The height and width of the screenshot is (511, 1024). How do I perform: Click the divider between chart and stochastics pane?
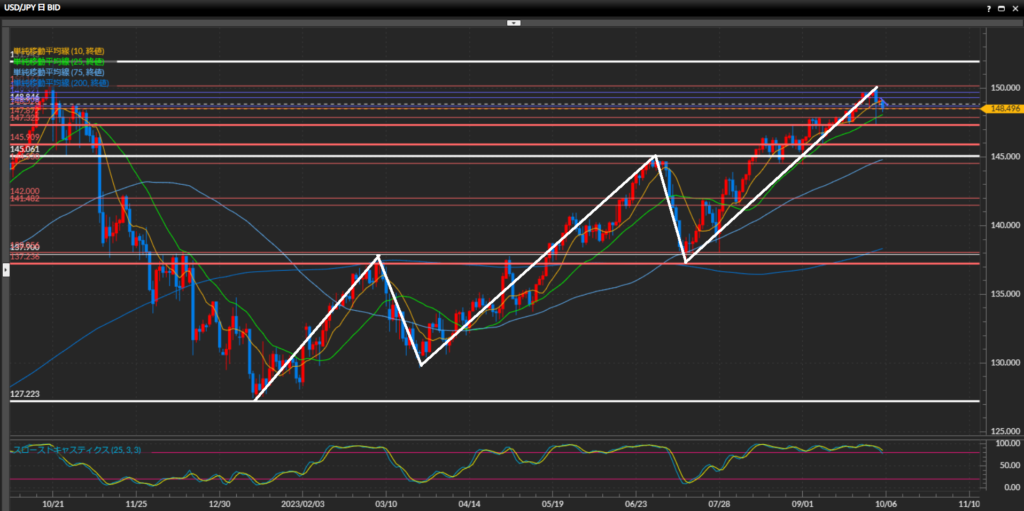pyautogui.click(x=500, y=436)
